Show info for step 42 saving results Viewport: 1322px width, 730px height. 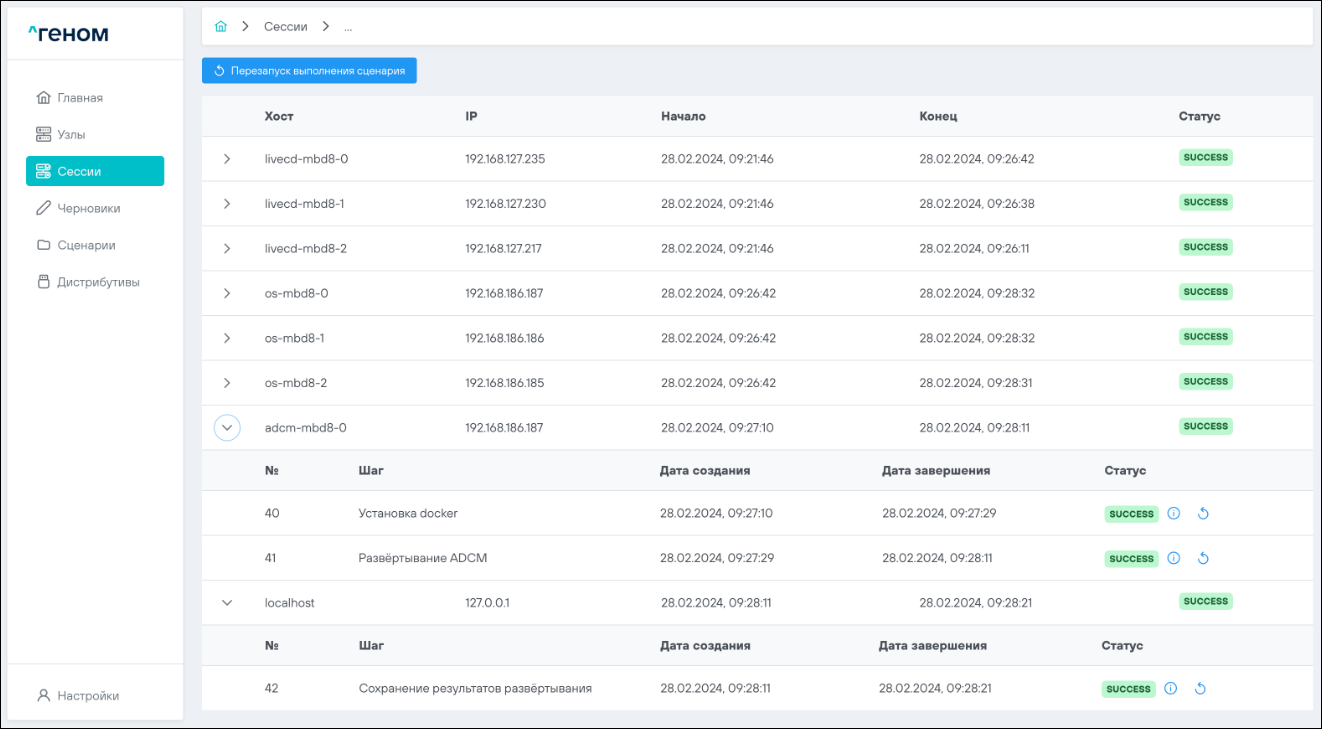(1171, 689)
